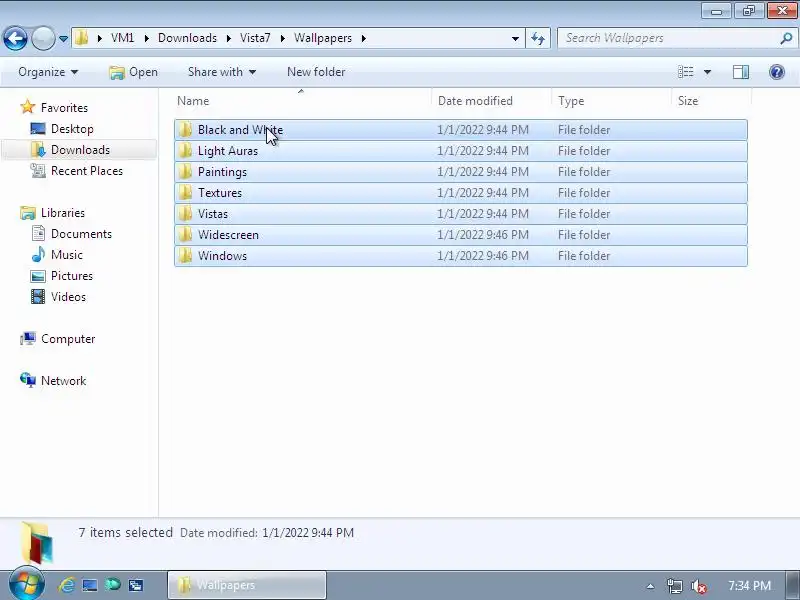This screenshot has height=600, width=800.
Task: Open the Share with menu
Action: (x=221, y=72)
